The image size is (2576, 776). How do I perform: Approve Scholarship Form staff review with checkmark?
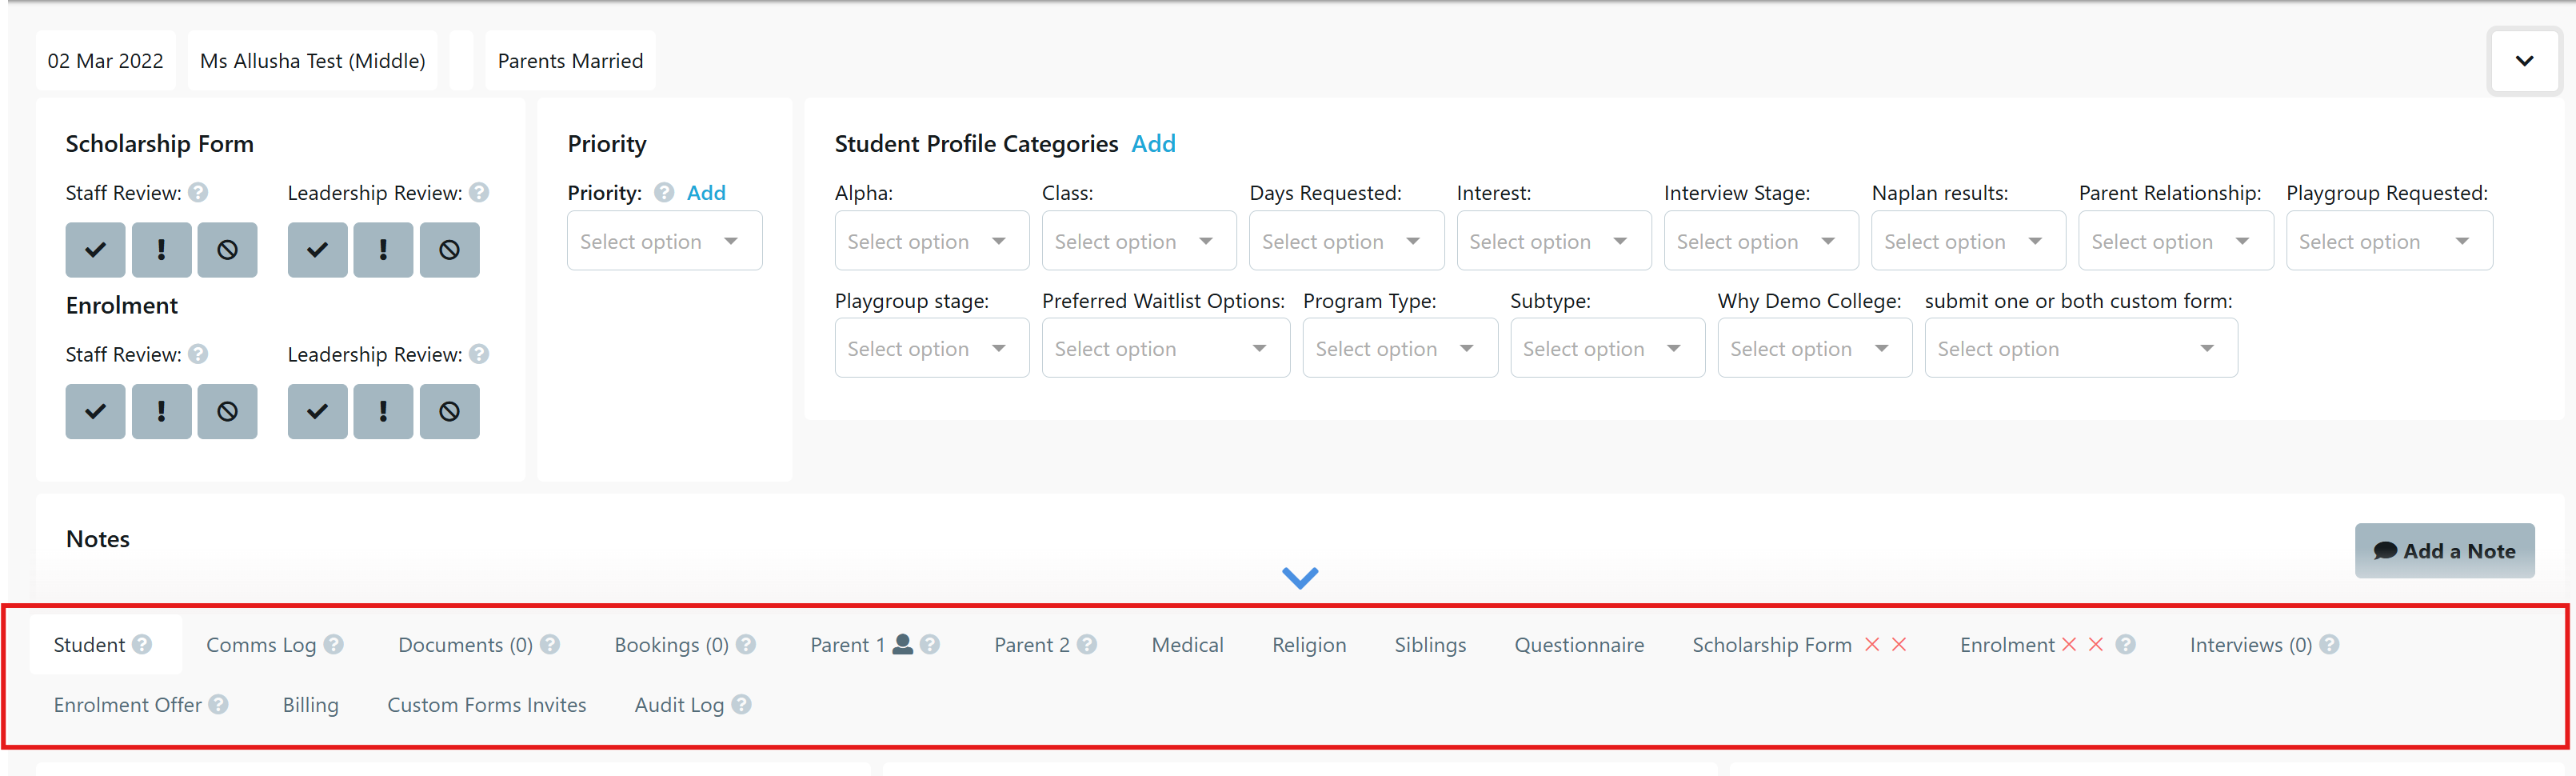[x=95, y=250]
